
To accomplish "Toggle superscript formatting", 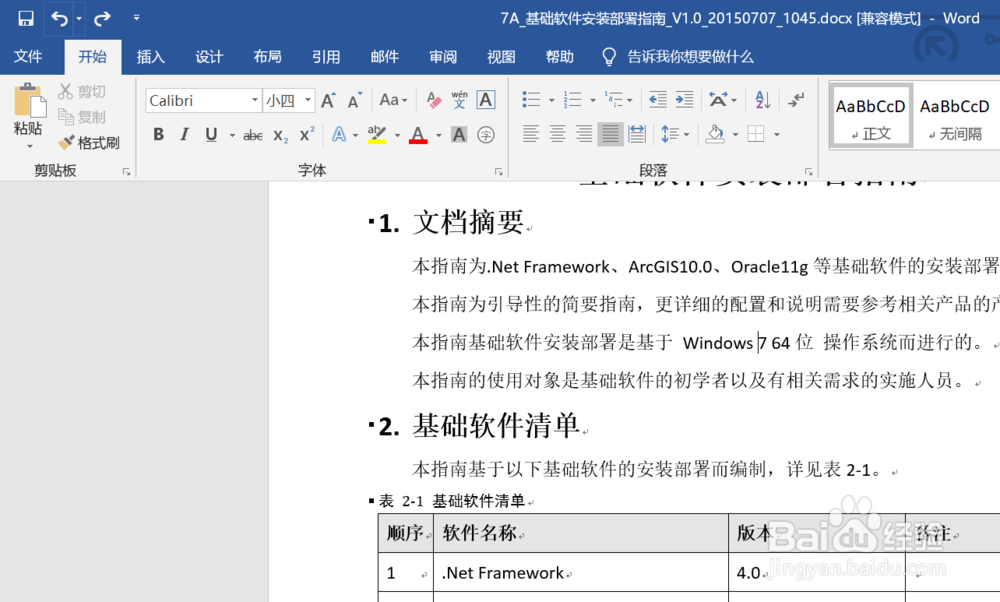I will [307, 135].
